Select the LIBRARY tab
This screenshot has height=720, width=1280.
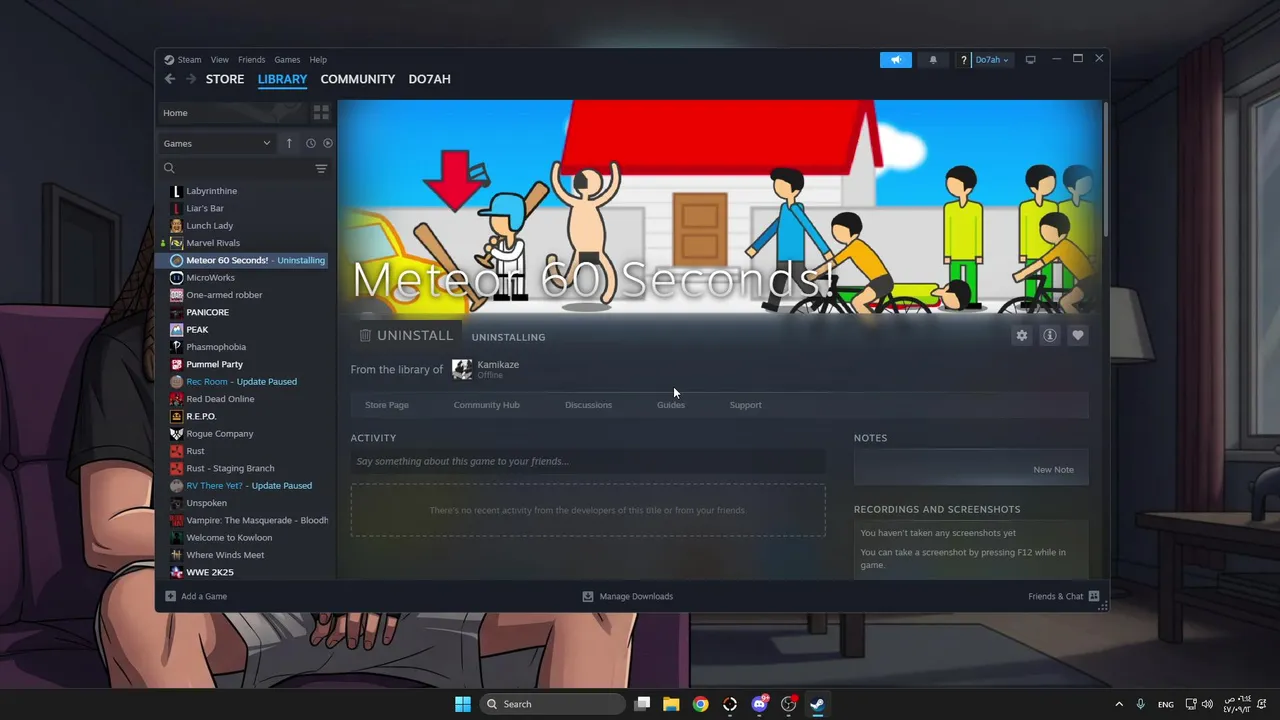(x=282, y=79)
